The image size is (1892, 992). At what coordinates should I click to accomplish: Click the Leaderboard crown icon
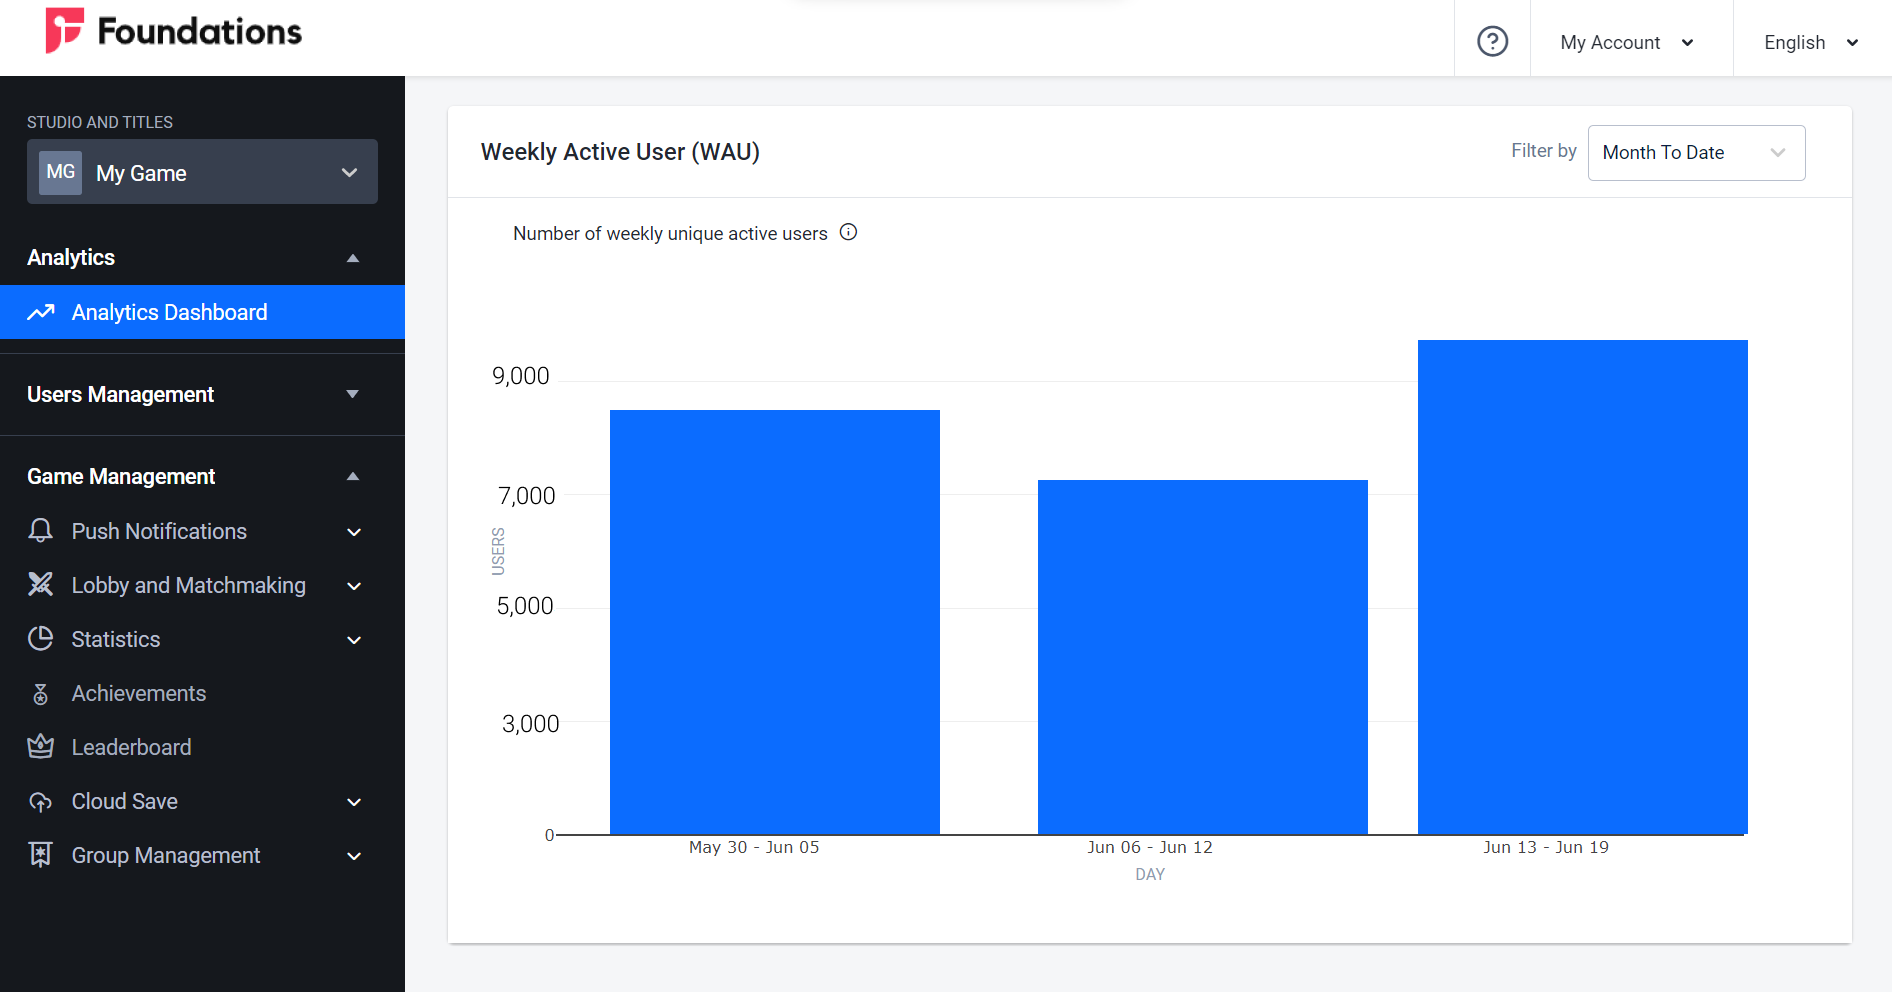pos(40,746)
